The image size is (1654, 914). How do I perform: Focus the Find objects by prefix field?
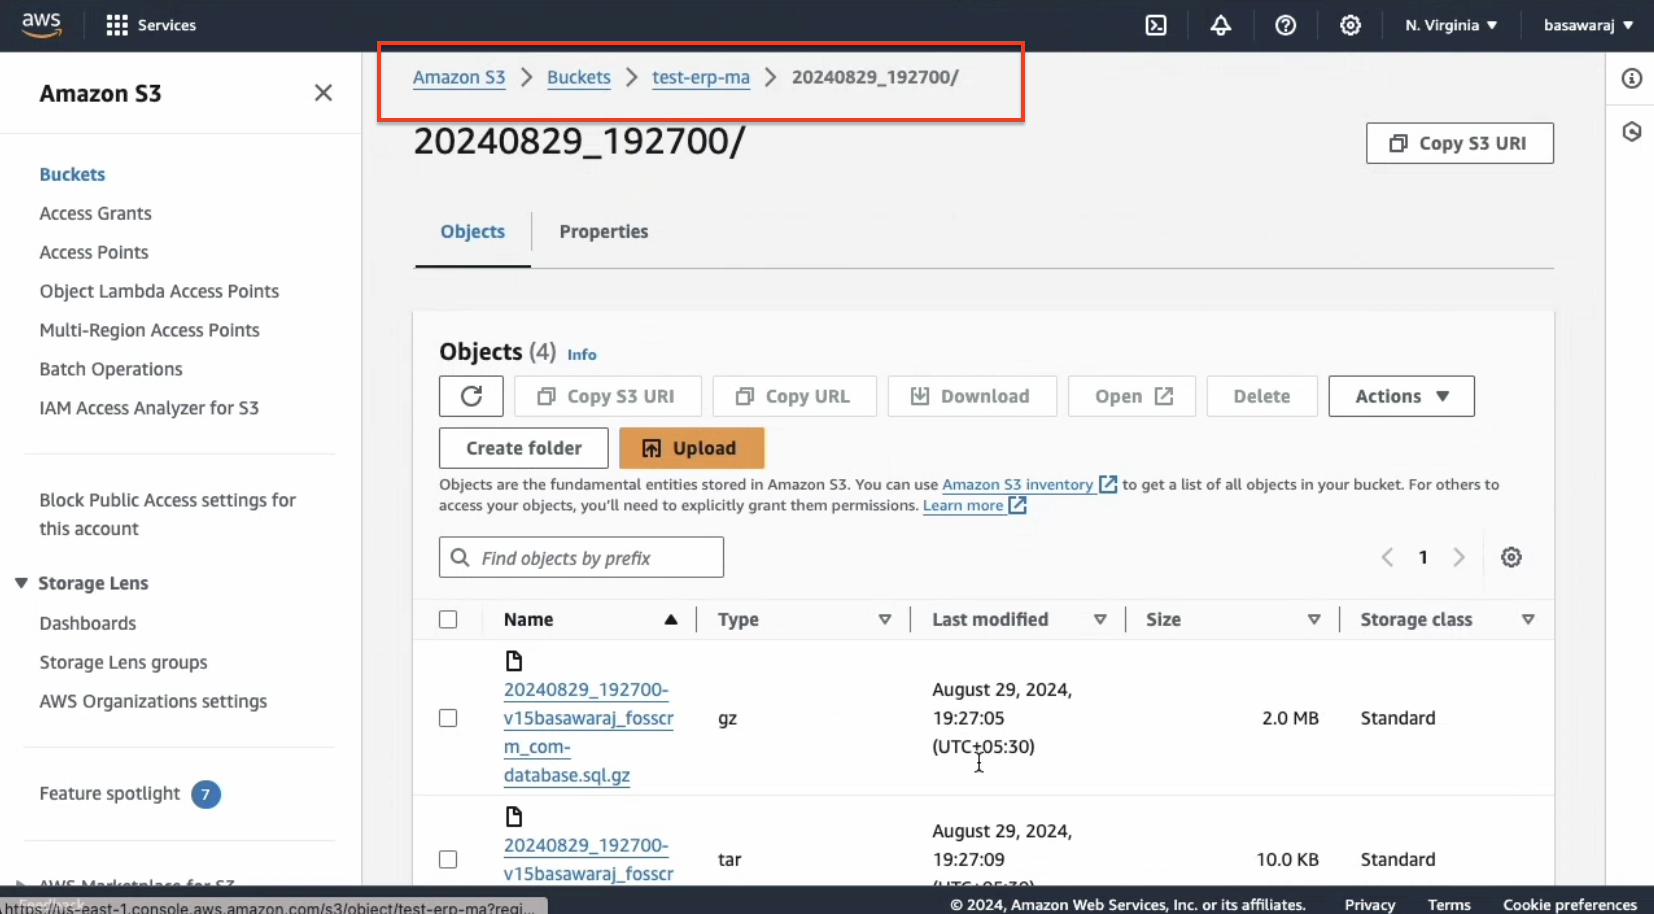[x=581, y=557]
